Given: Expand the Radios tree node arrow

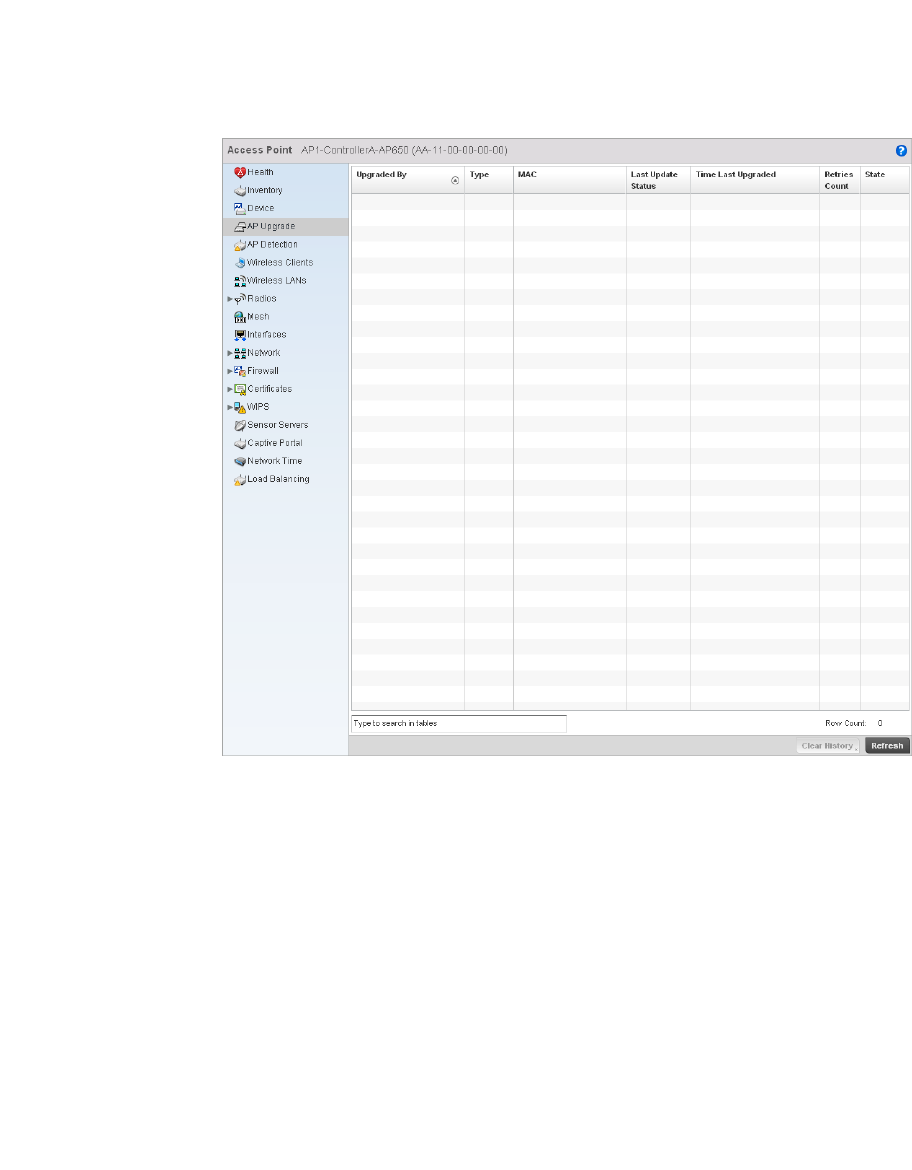Looking at the screenshot, I should point(230,299).
